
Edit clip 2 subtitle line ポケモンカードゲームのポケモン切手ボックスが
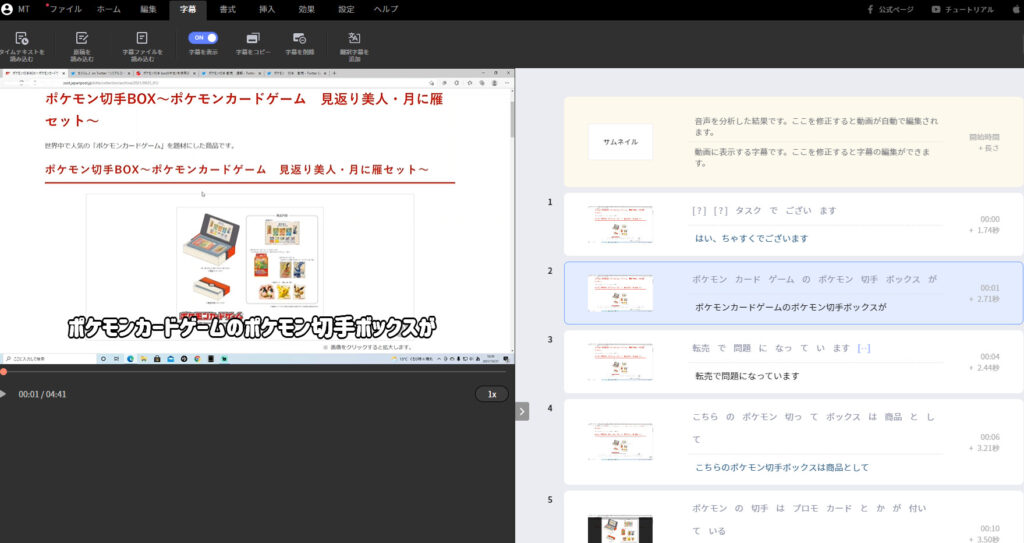point(790,307)
